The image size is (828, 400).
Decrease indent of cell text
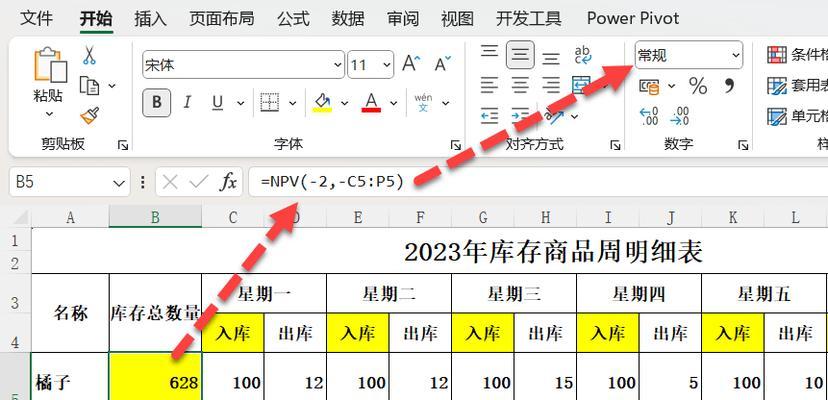point(490,115)
